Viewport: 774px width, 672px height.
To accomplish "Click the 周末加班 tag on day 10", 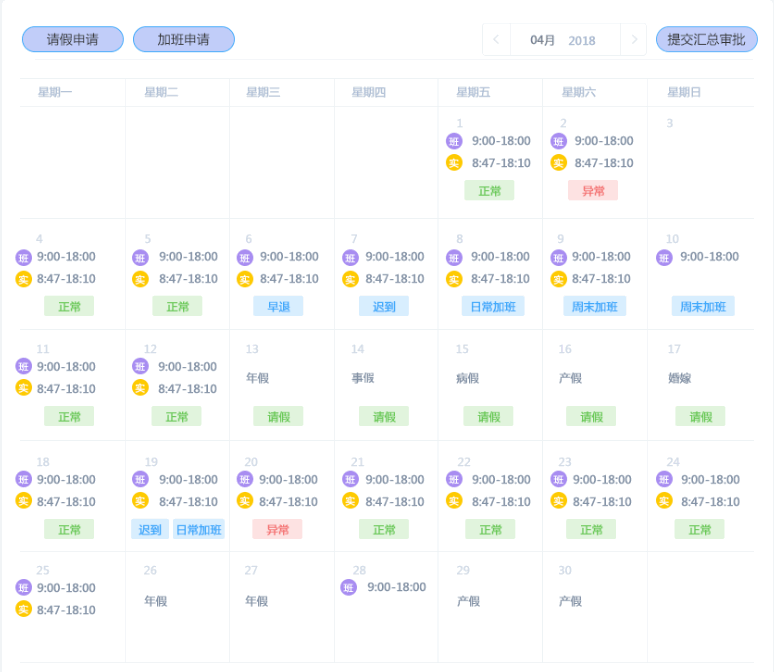I will [703, 306].
